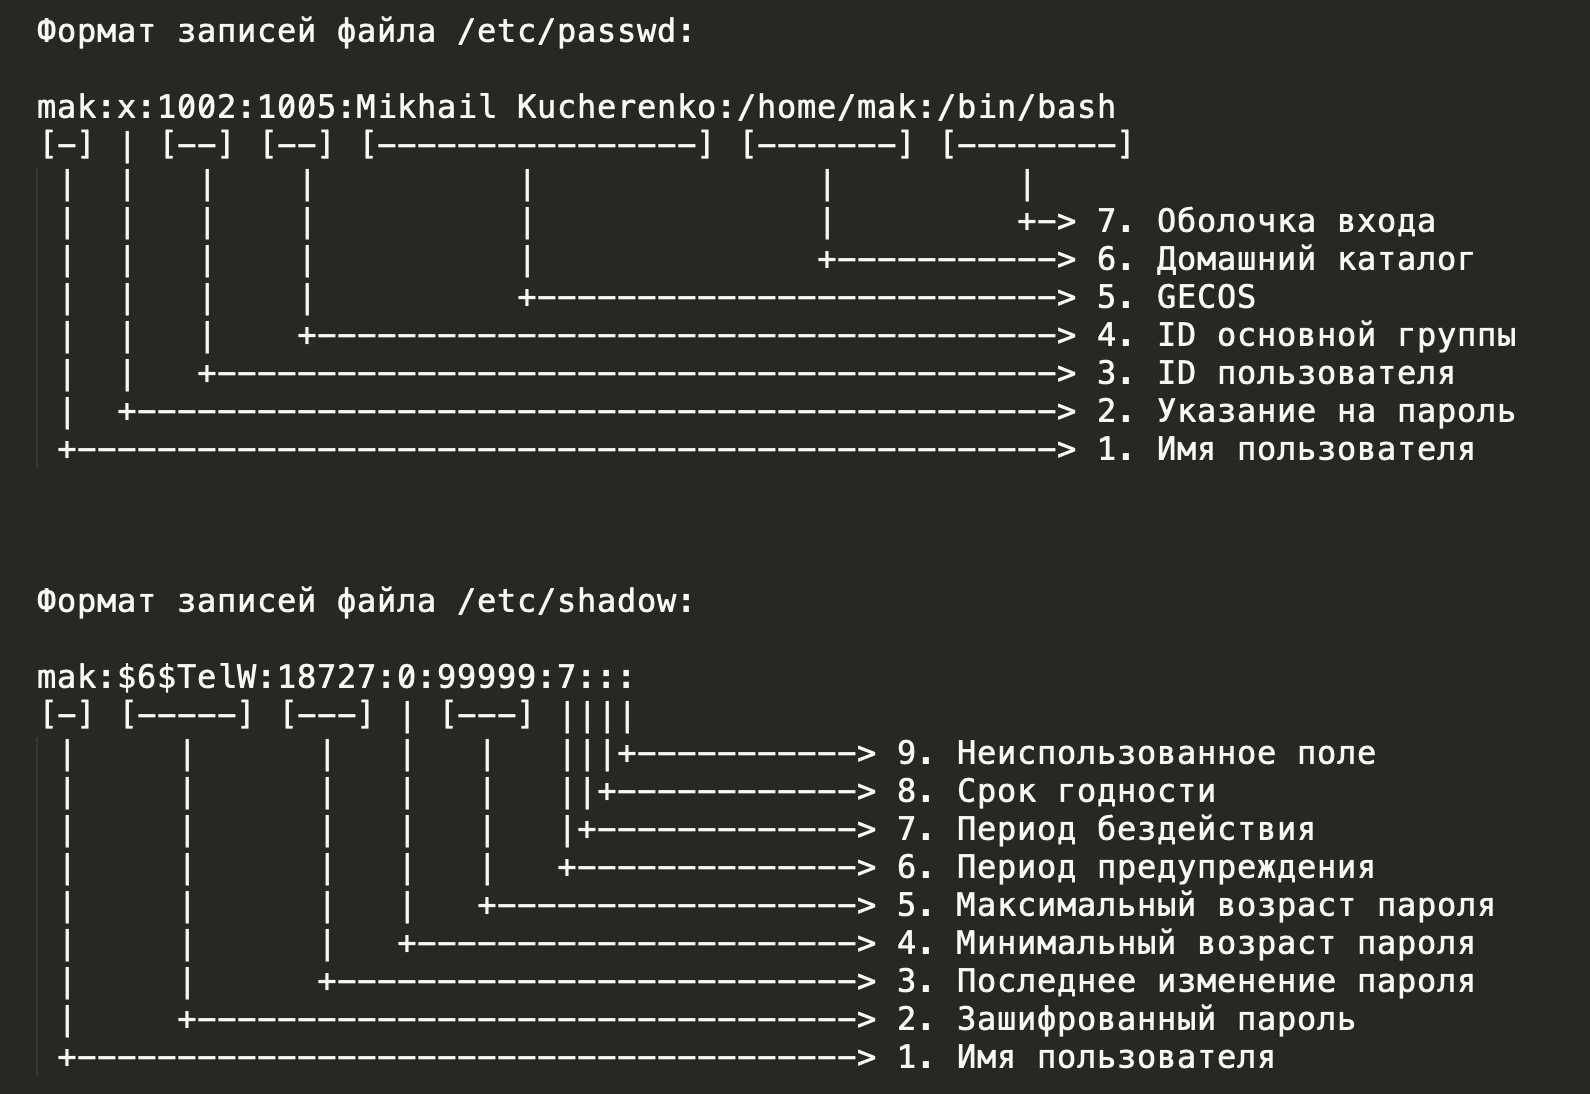
Task: Select the "6. Домашний каталог" label
Action: 1285,259
